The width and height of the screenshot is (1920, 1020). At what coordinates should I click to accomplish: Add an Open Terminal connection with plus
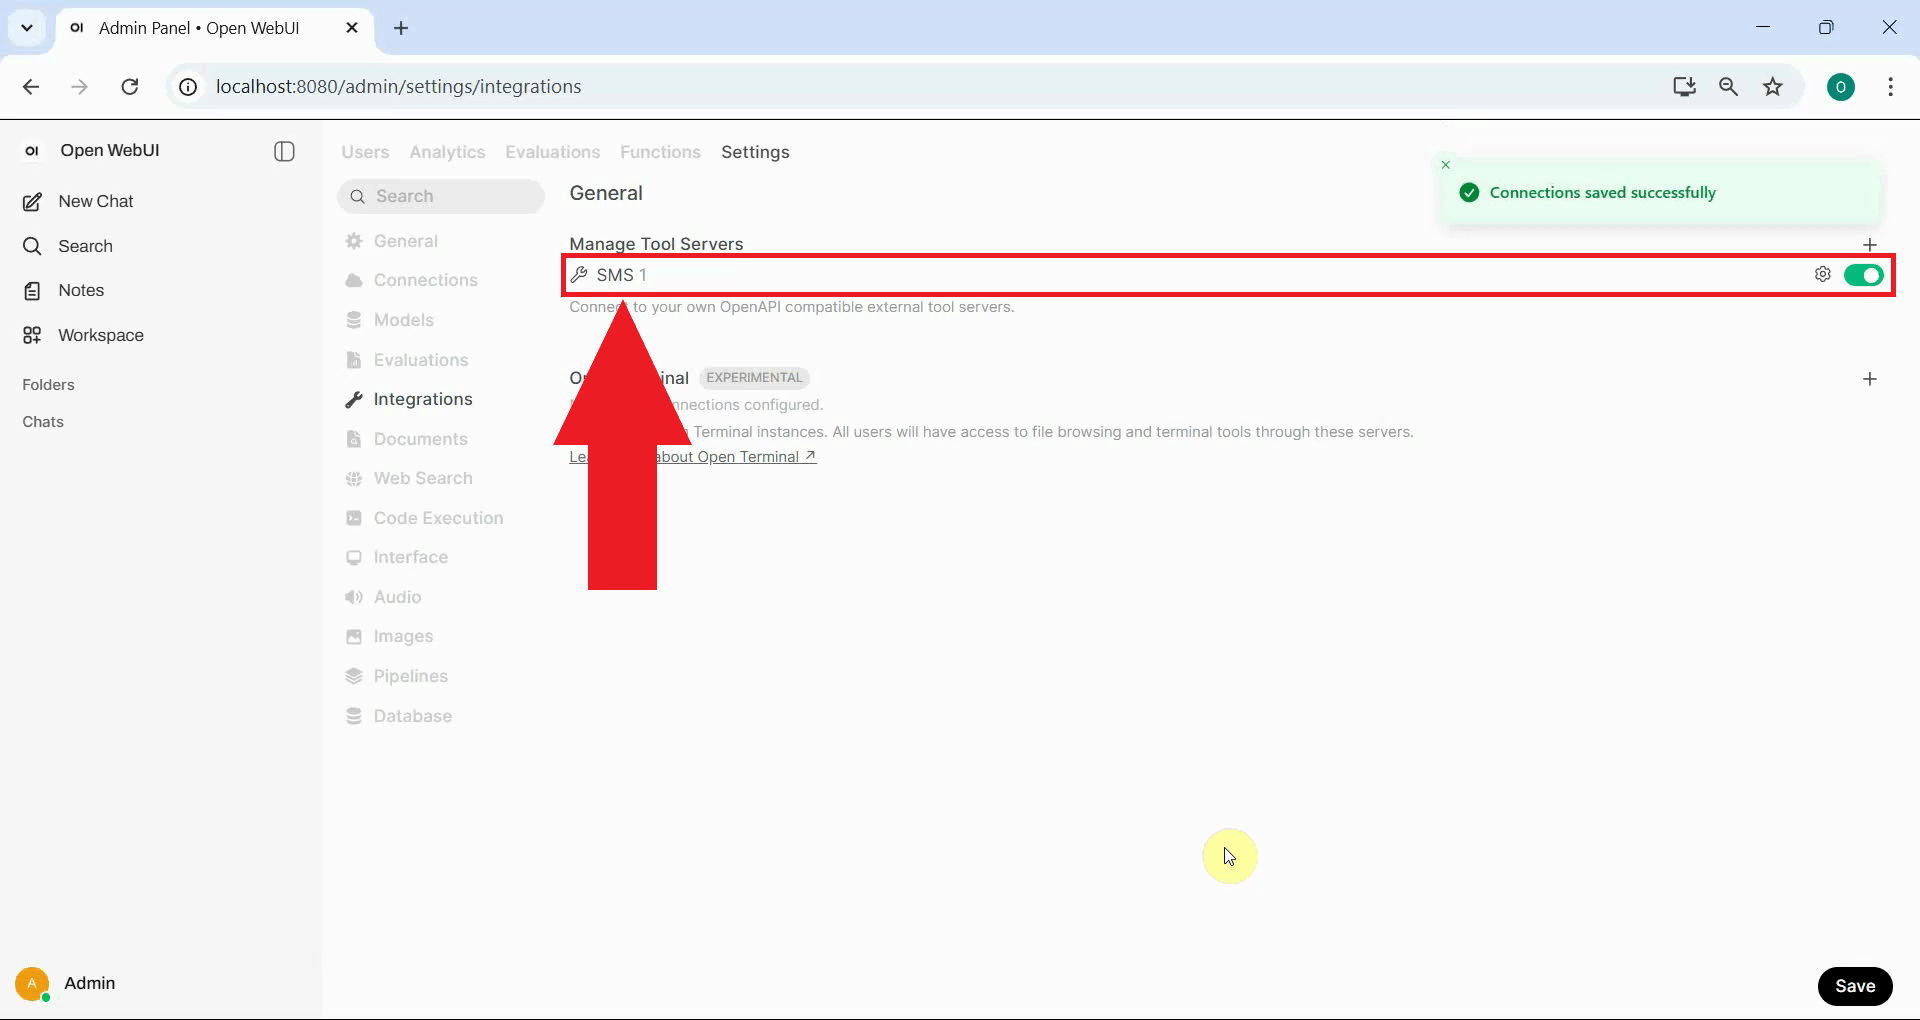point(1870,379)
